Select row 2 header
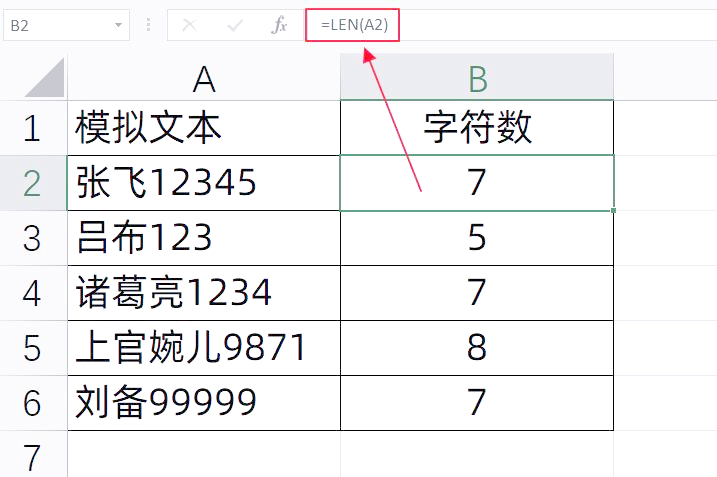Image resolution: width=717 pixels, height=477 pixels. coord(33,183)
